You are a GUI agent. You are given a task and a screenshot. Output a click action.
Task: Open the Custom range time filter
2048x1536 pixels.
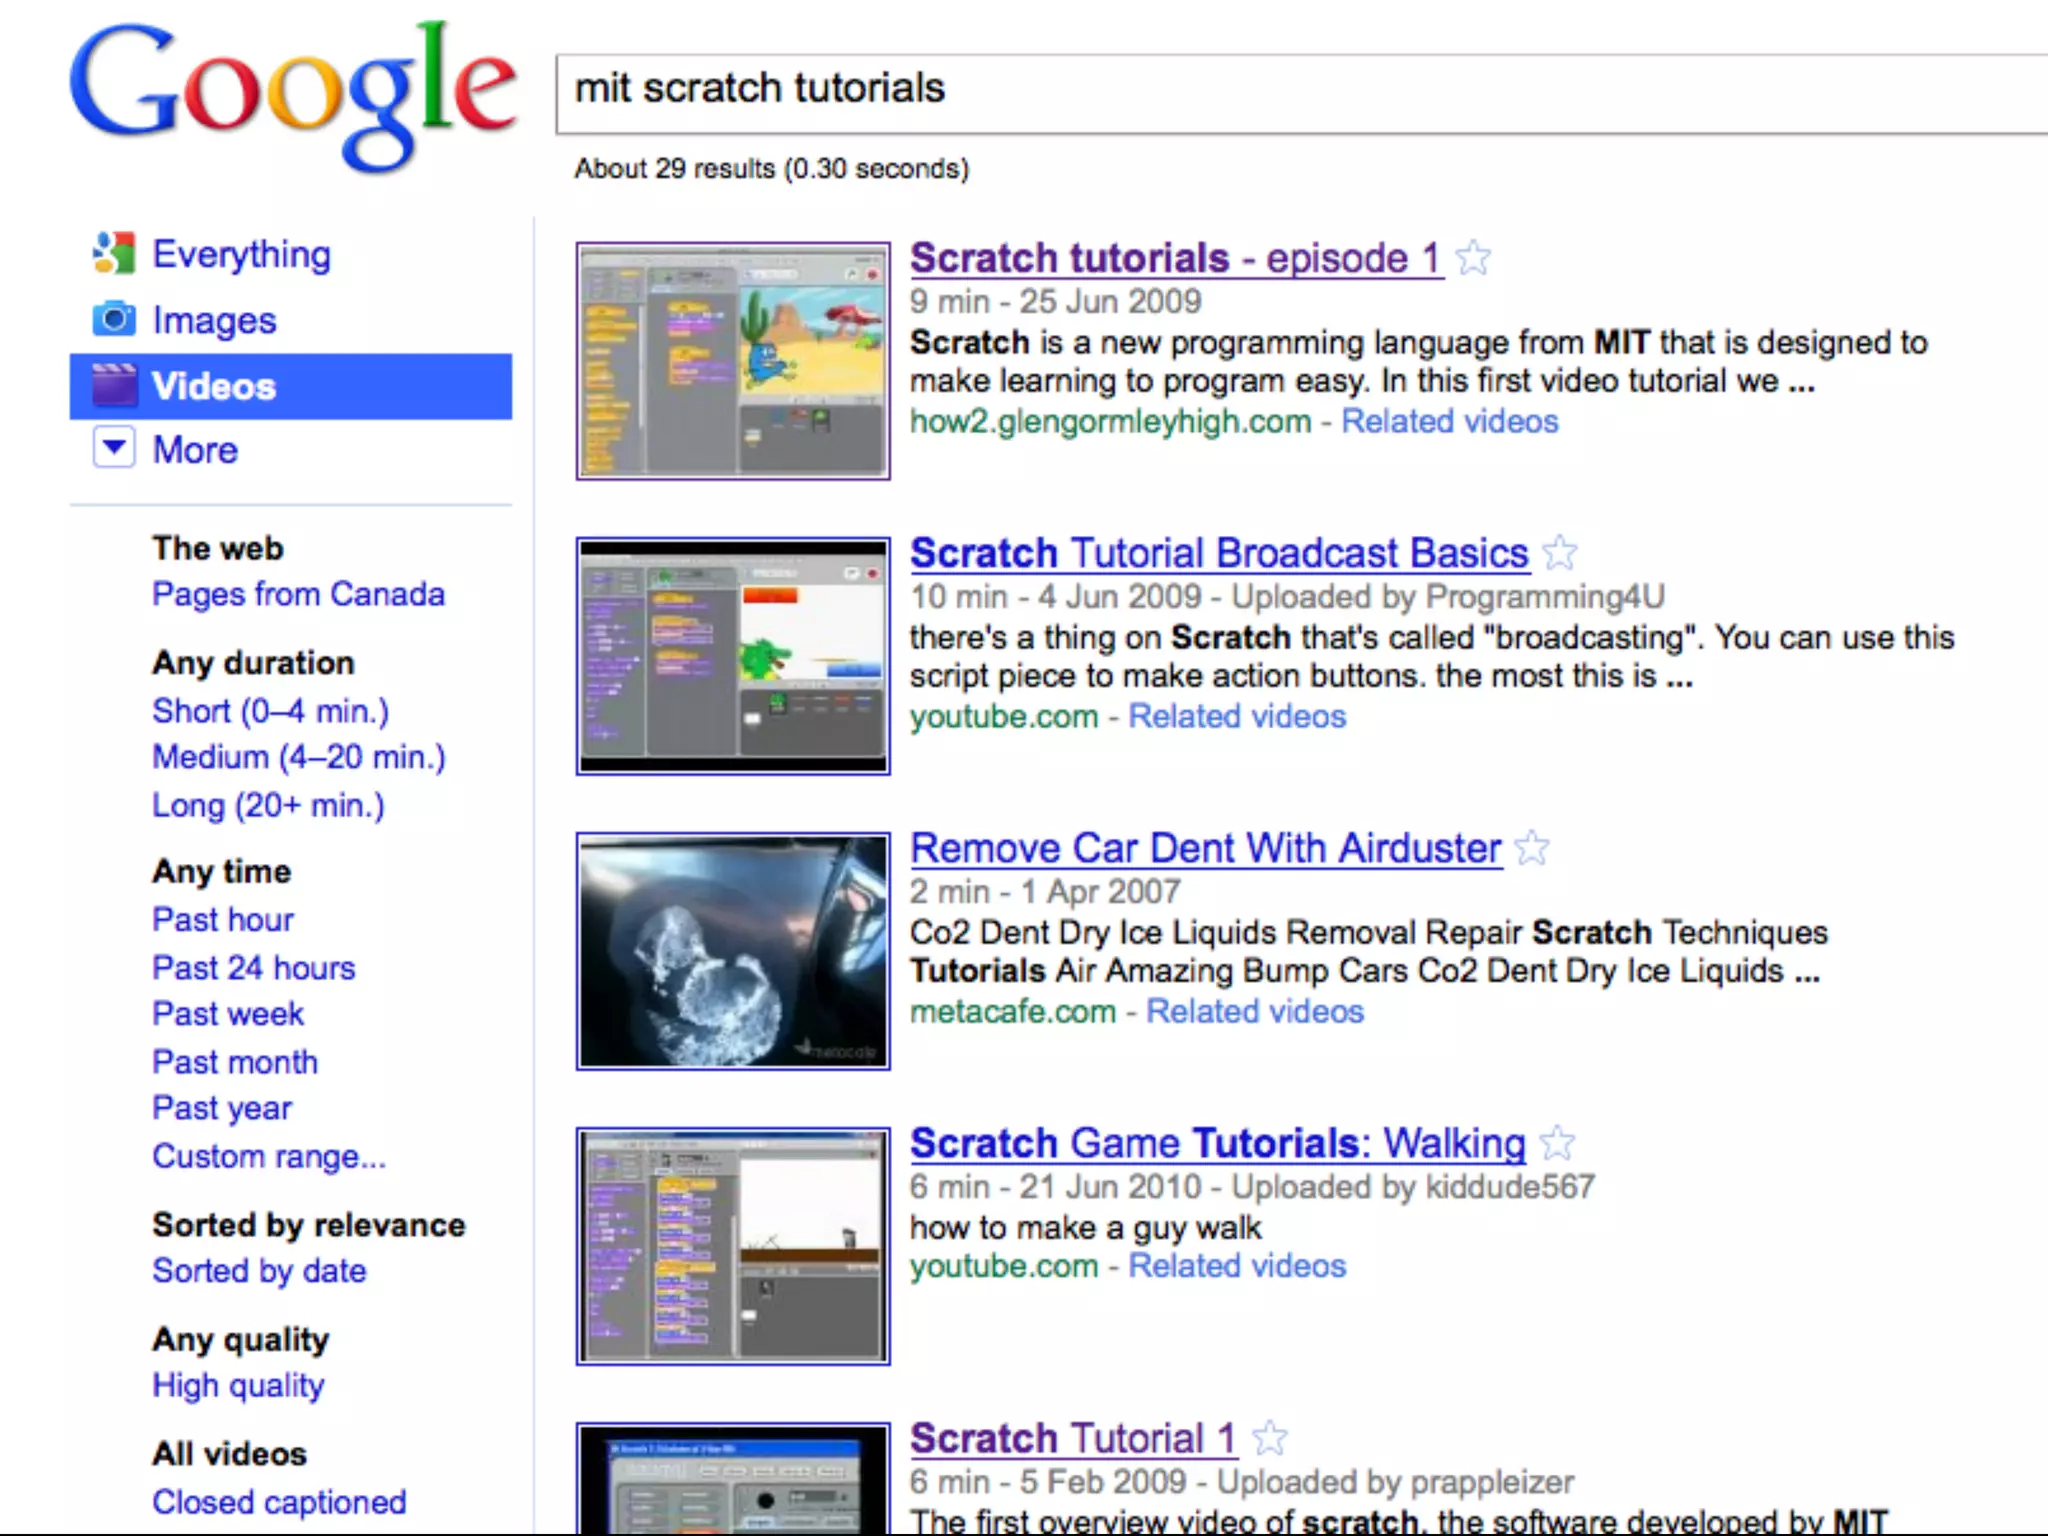pyautogui.click(x=268, y=1157)
